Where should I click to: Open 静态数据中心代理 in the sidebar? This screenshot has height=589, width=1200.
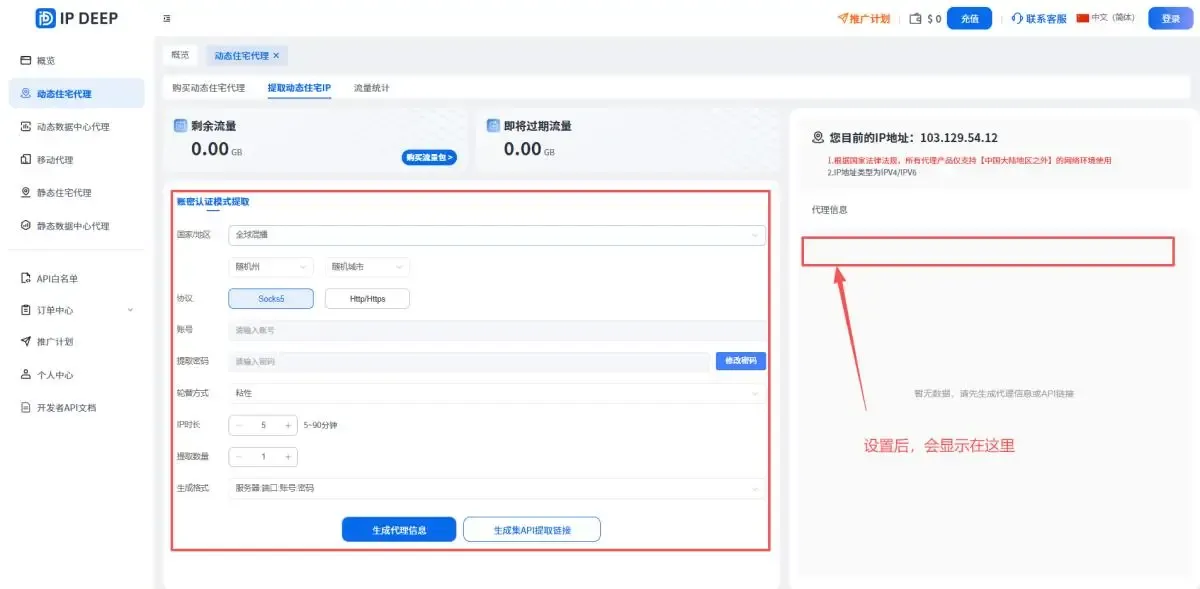[x=75, y=225]
